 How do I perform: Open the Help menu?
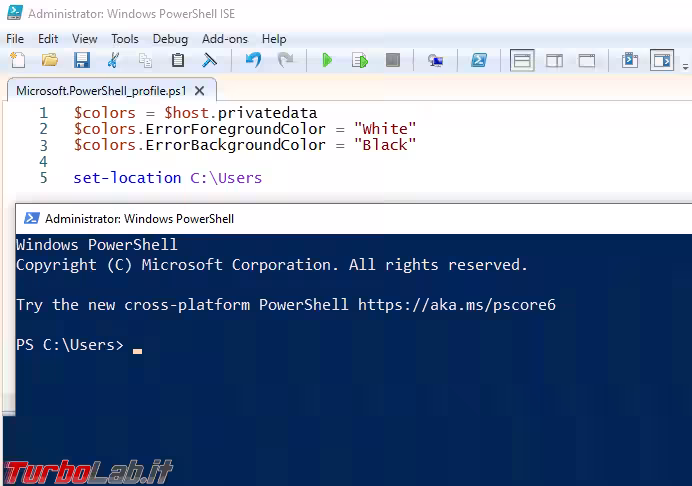[x=274, y=39]
